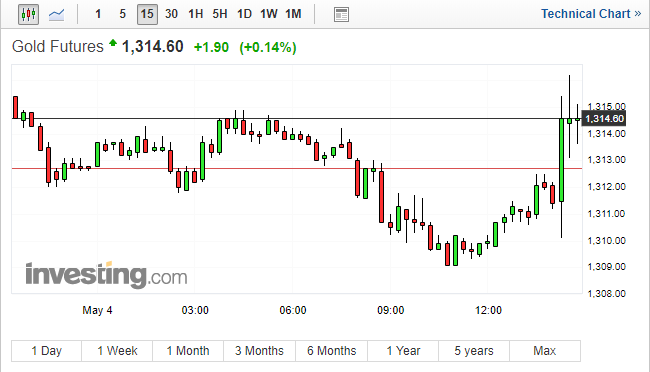Screen dimensions: 650x372
Task: Show the 1 Day range
Action: coord(46,351)
